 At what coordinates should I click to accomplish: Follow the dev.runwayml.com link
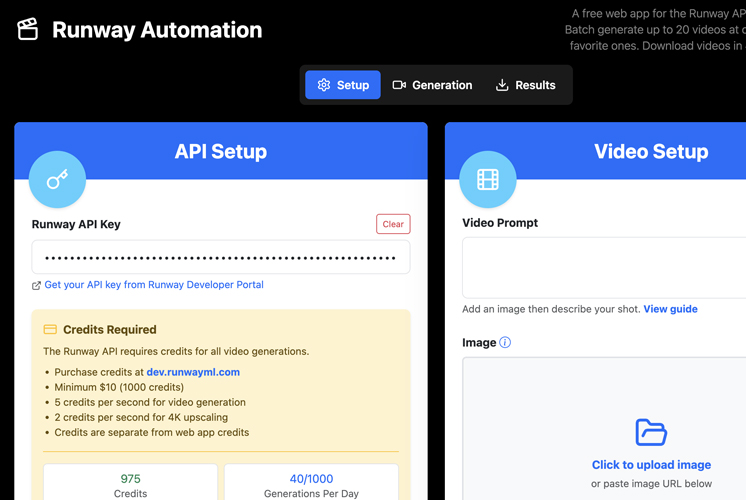click(193, 372)
